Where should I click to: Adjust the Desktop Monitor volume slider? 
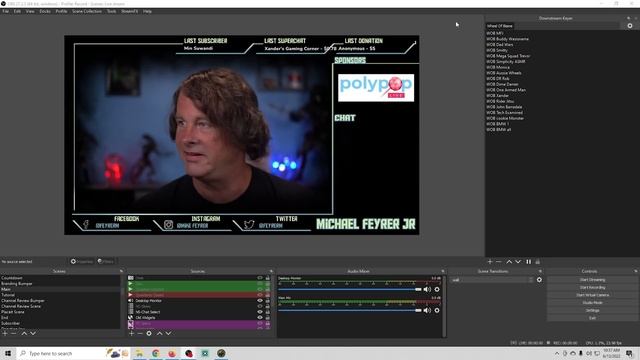(350, 289)
